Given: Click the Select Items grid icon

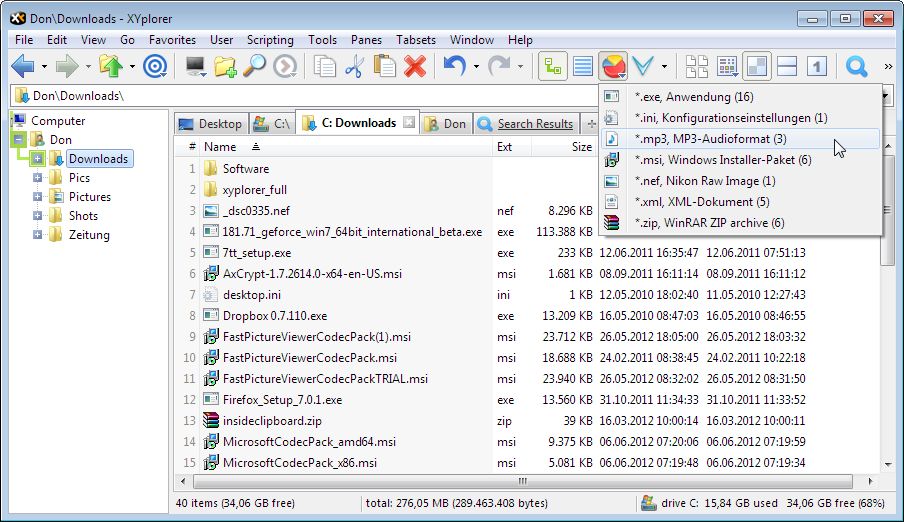Looking at the screenshot, I should click(727, 66).
